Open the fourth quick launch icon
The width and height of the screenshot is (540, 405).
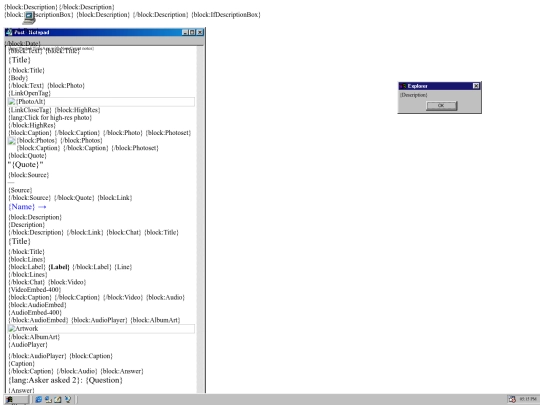(68, 399)
